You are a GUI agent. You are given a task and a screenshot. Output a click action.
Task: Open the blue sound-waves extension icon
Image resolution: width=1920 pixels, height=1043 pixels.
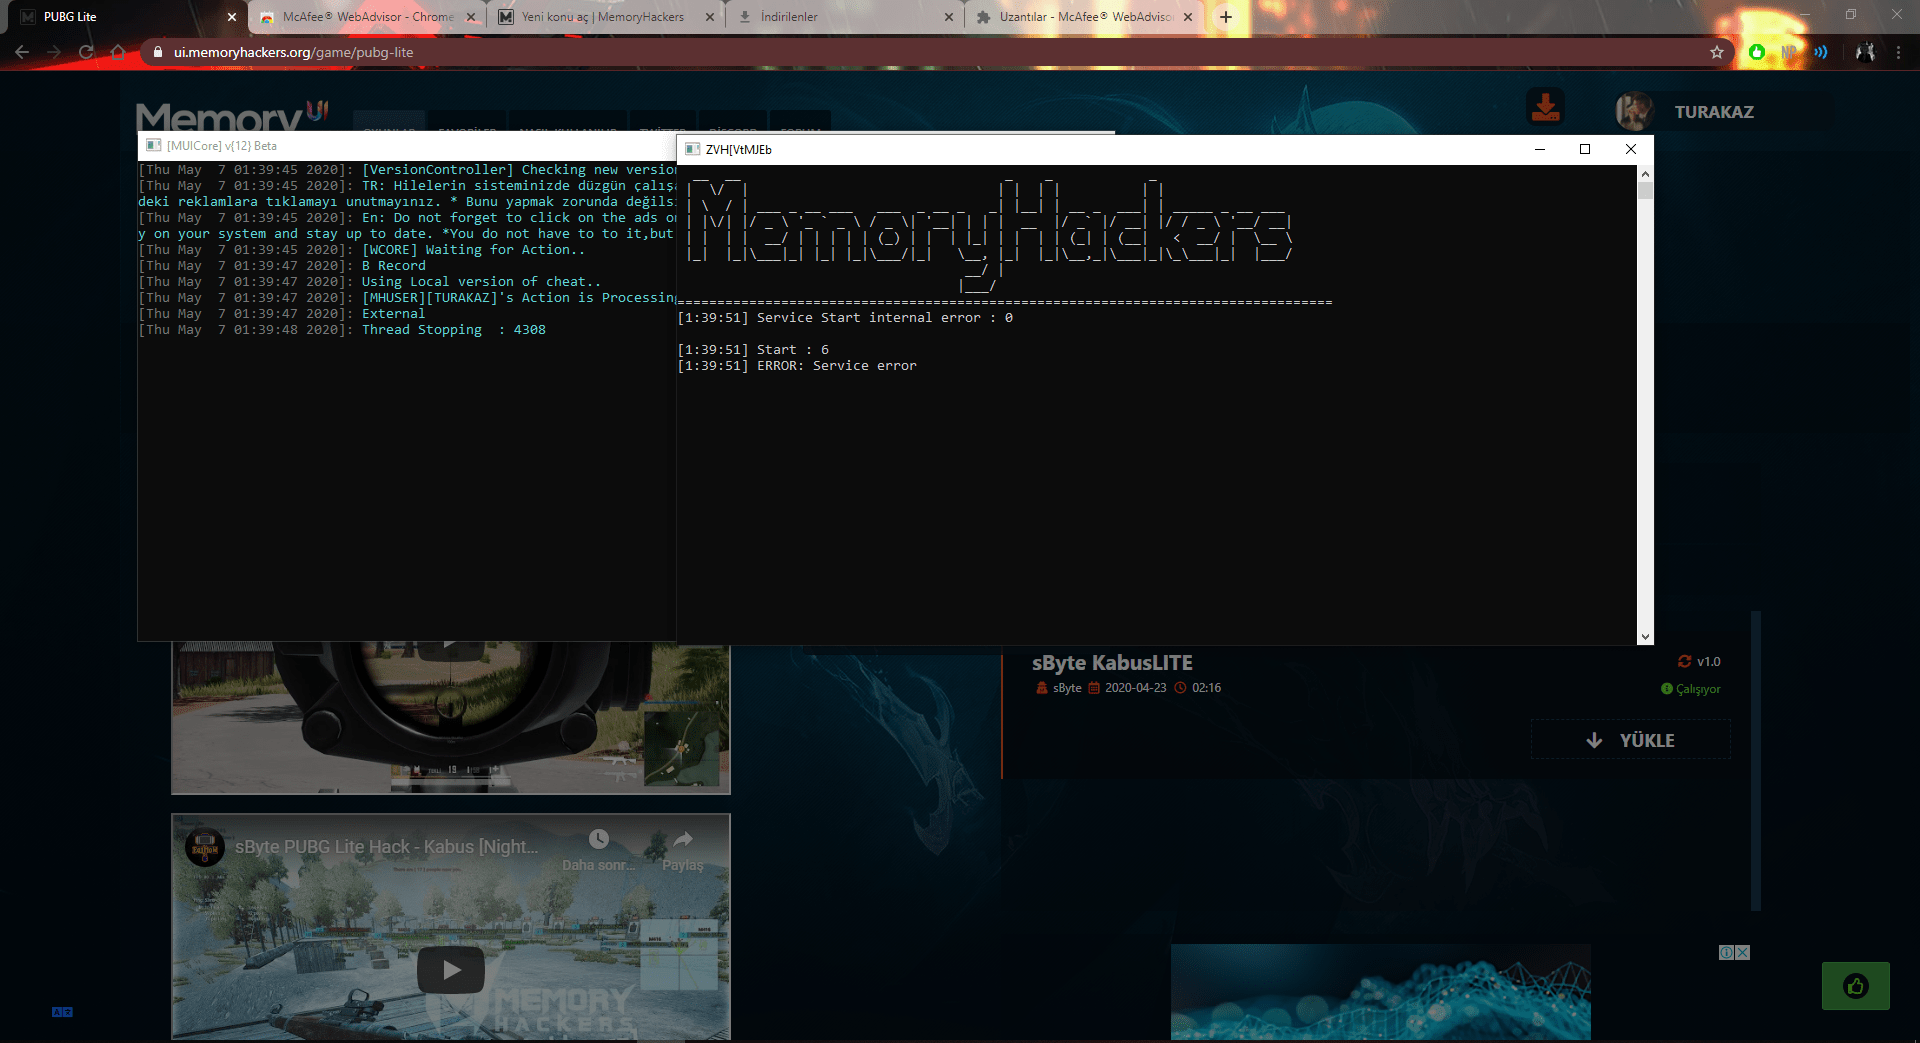click(x=1821, y=52)
